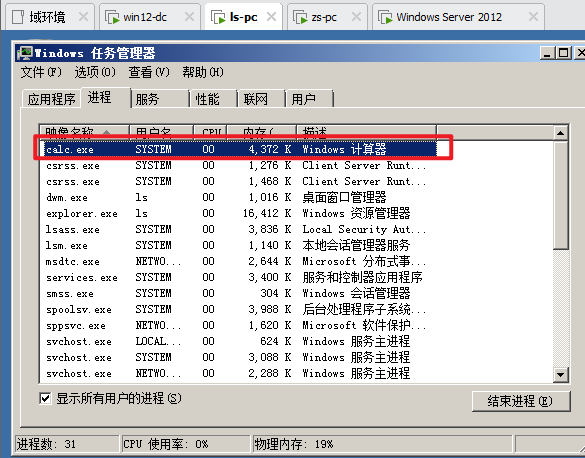
Task: Sort by the CPU column header
Action: pyautogui.click(x=210, y=132)
